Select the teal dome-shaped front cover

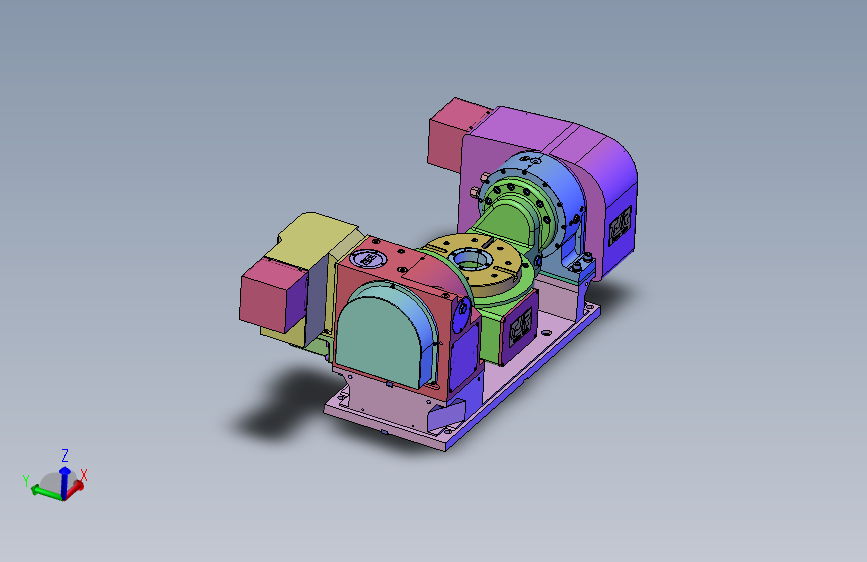385,334
